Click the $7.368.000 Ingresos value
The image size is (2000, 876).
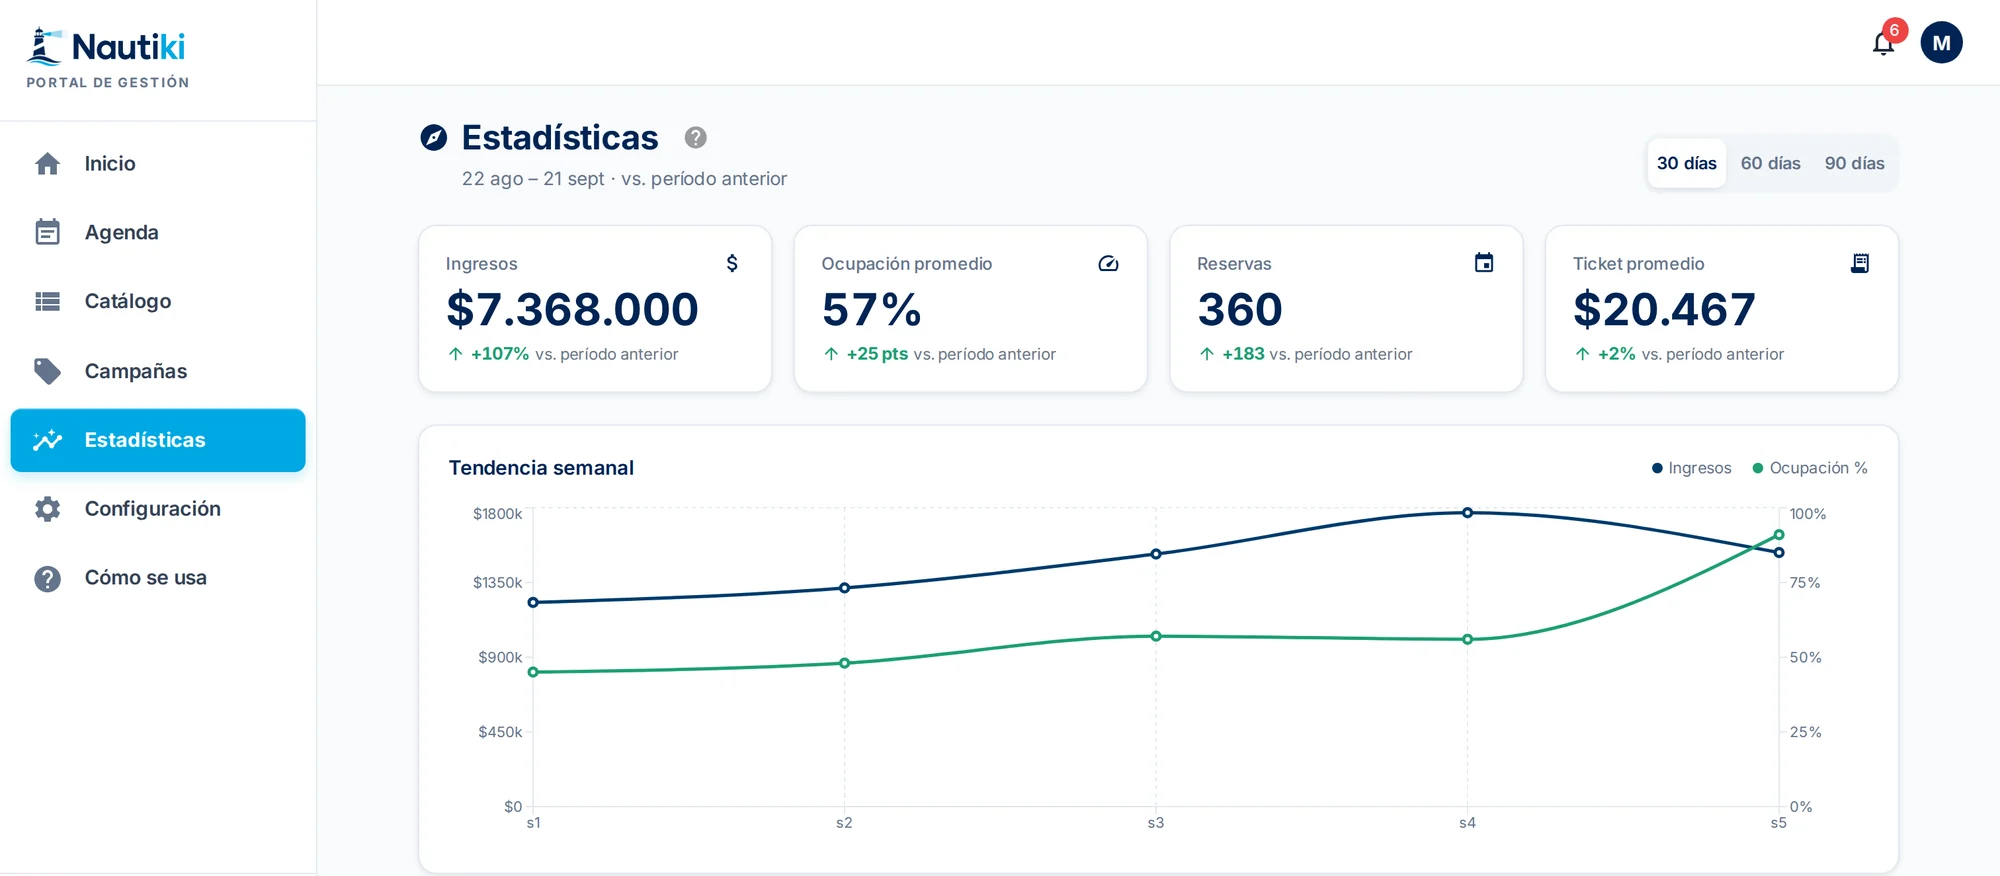(572, 309)
